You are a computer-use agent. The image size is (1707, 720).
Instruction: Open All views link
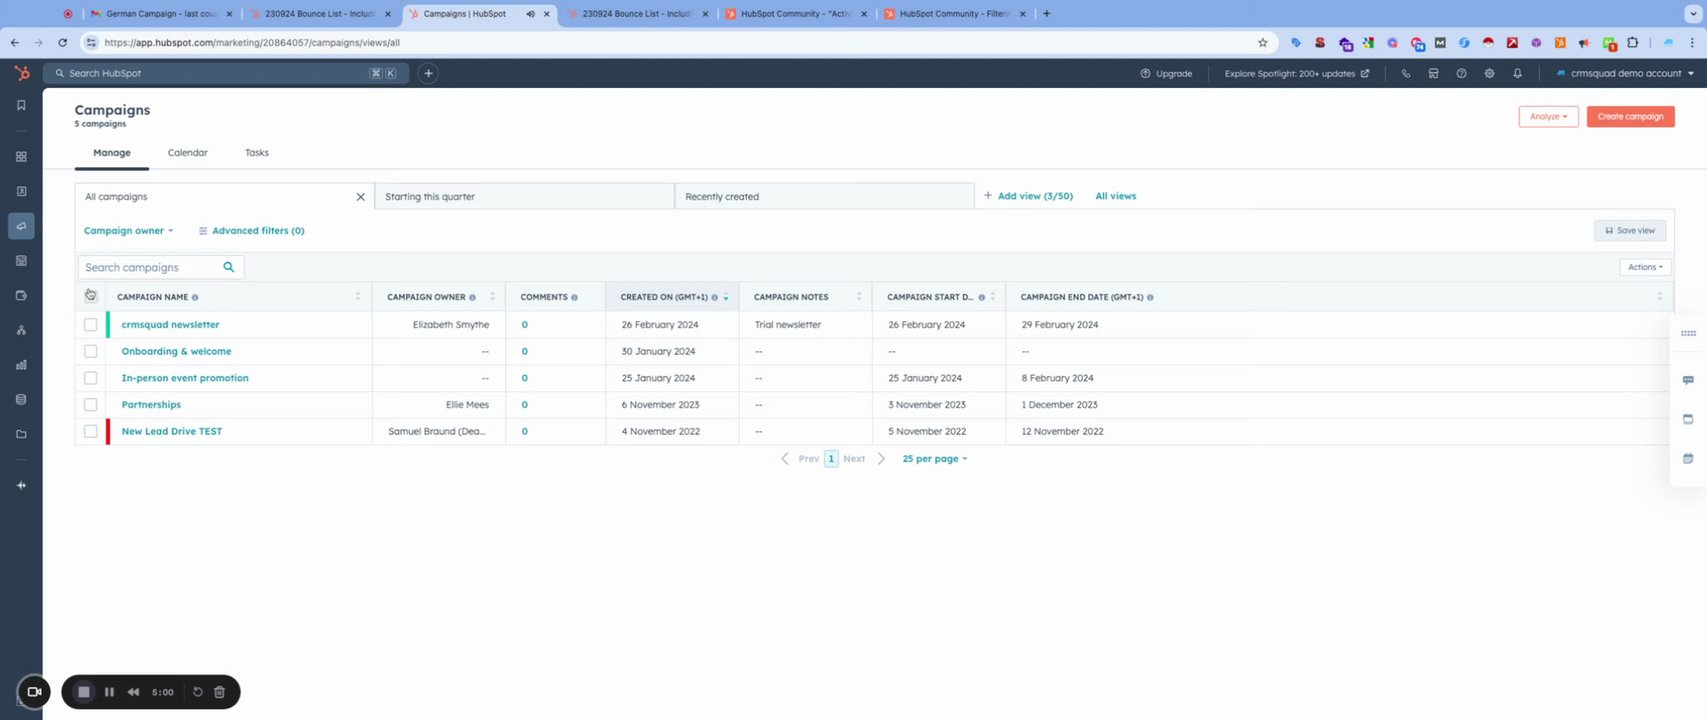coord(1116,196)
